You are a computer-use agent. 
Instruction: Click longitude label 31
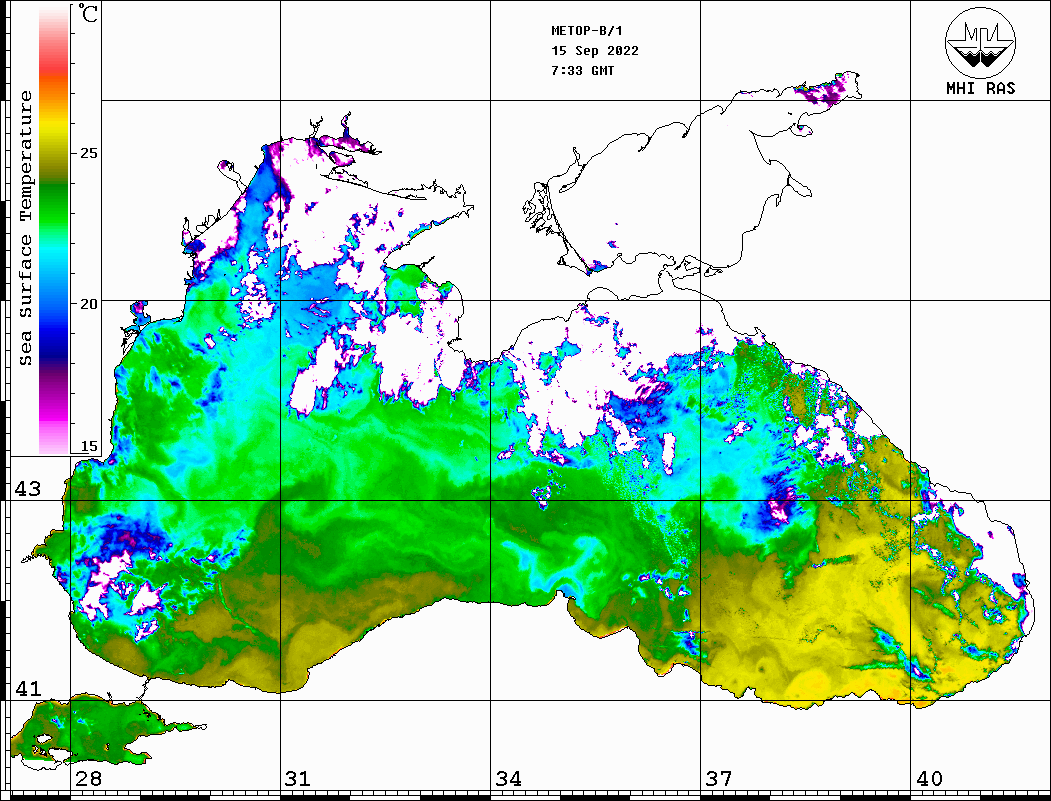point(298,779)
